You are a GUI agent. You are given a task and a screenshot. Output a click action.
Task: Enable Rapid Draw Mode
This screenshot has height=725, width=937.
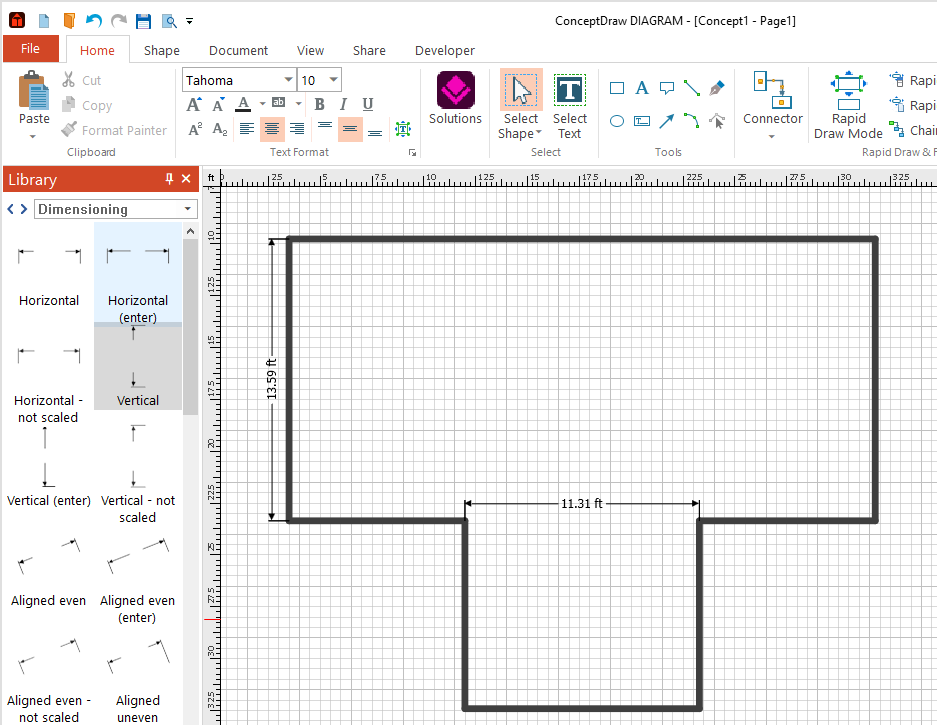pyautogui.click(x=848, y=105)
